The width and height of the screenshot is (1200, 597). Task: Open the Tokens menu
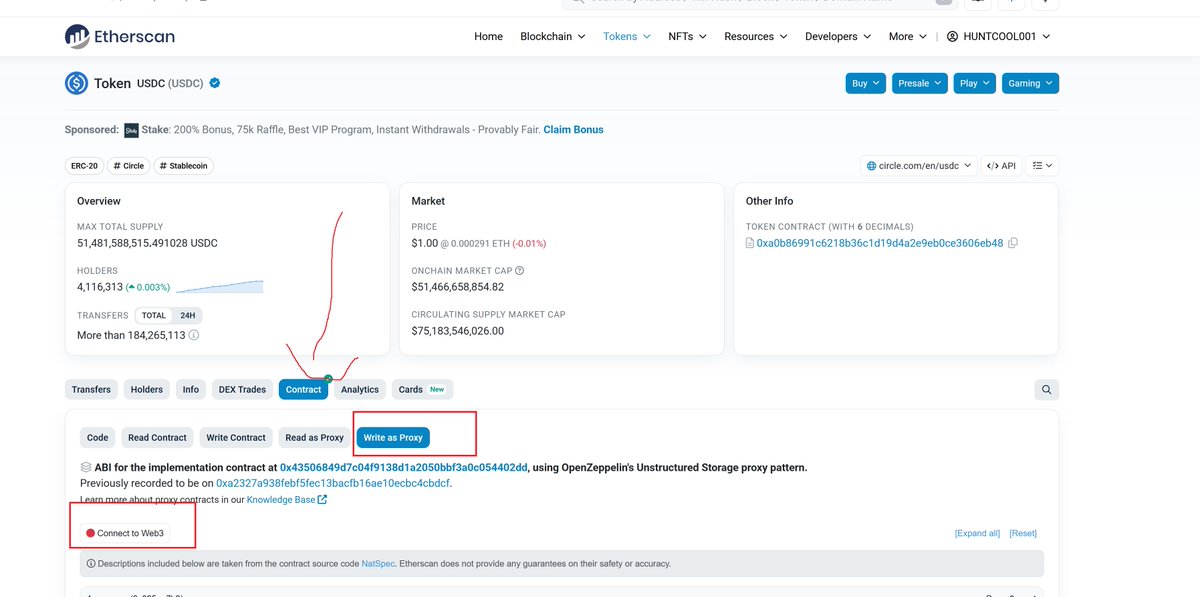pyautogui.click(x=627, y=36)
